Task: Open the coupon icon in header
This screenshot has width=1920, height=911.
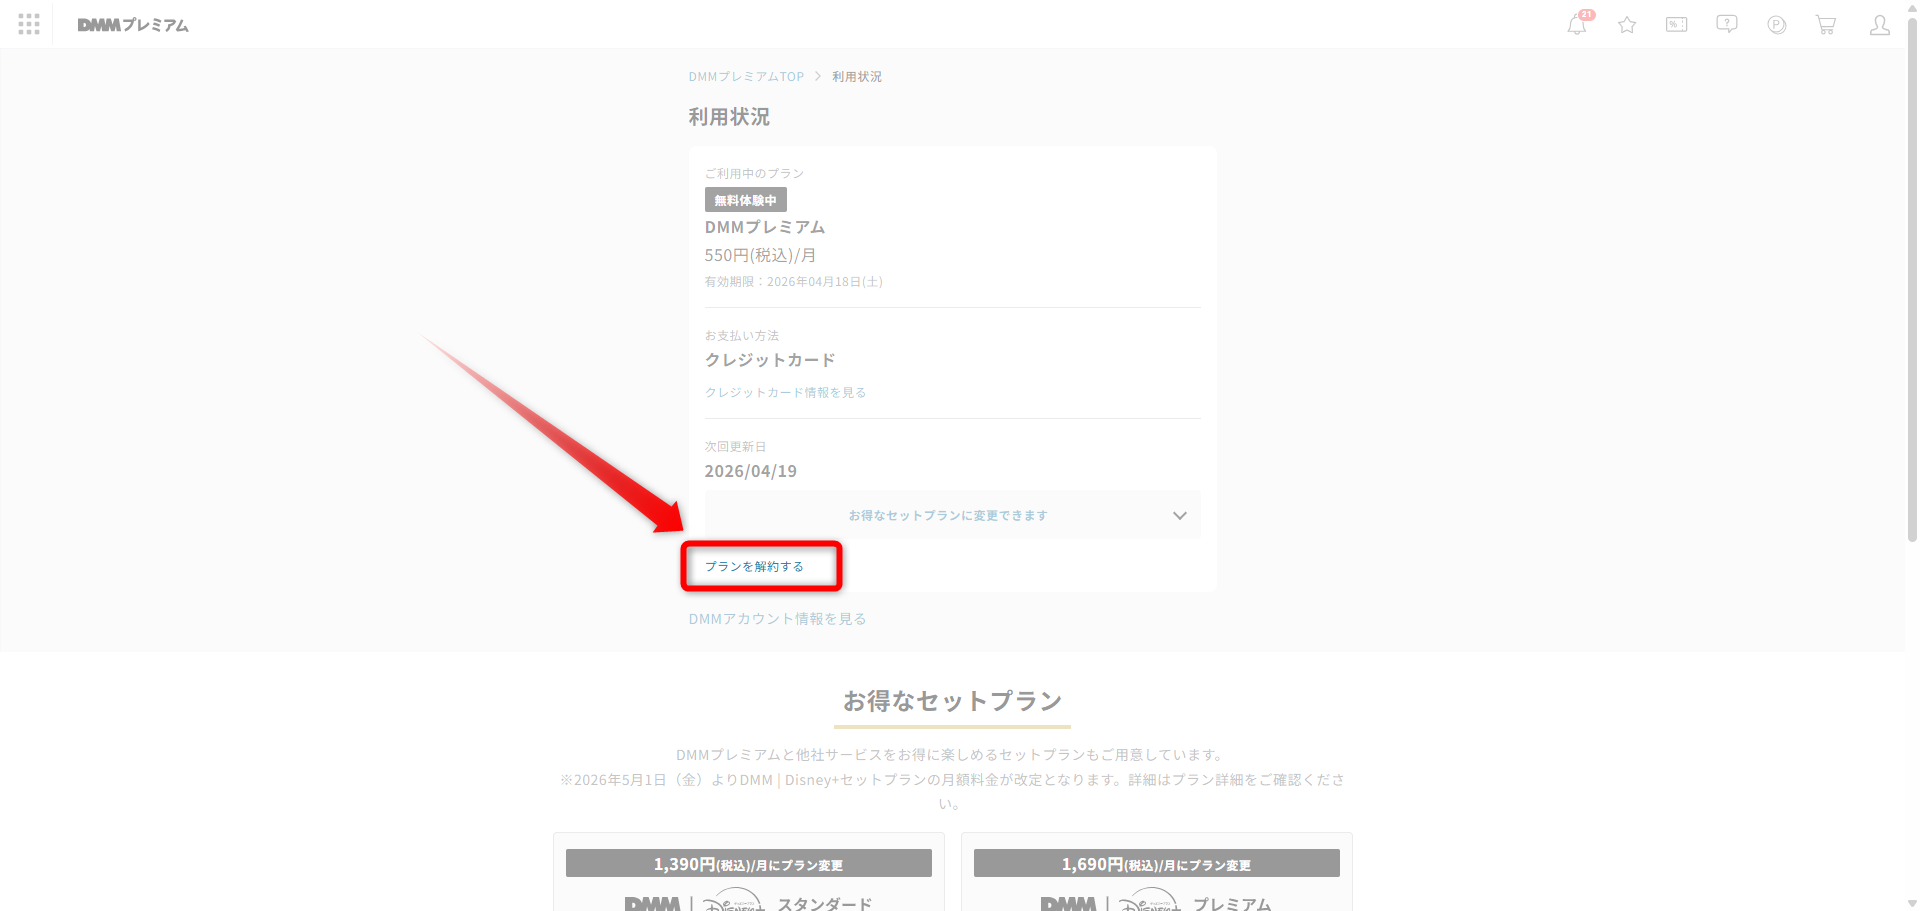Action: pos(1677,24)
